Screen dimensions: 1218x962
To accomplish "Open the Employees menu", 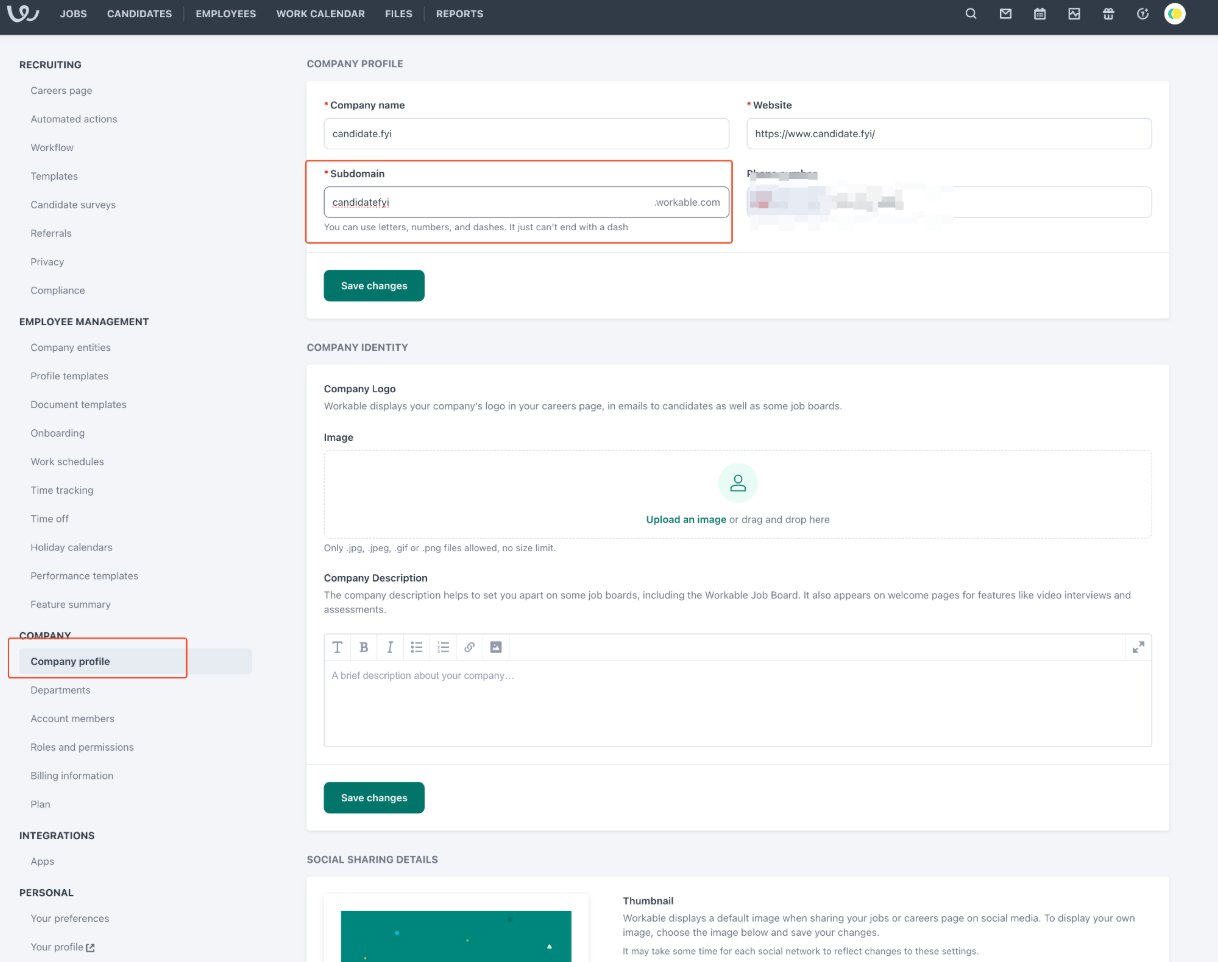I will coord(226,14).
